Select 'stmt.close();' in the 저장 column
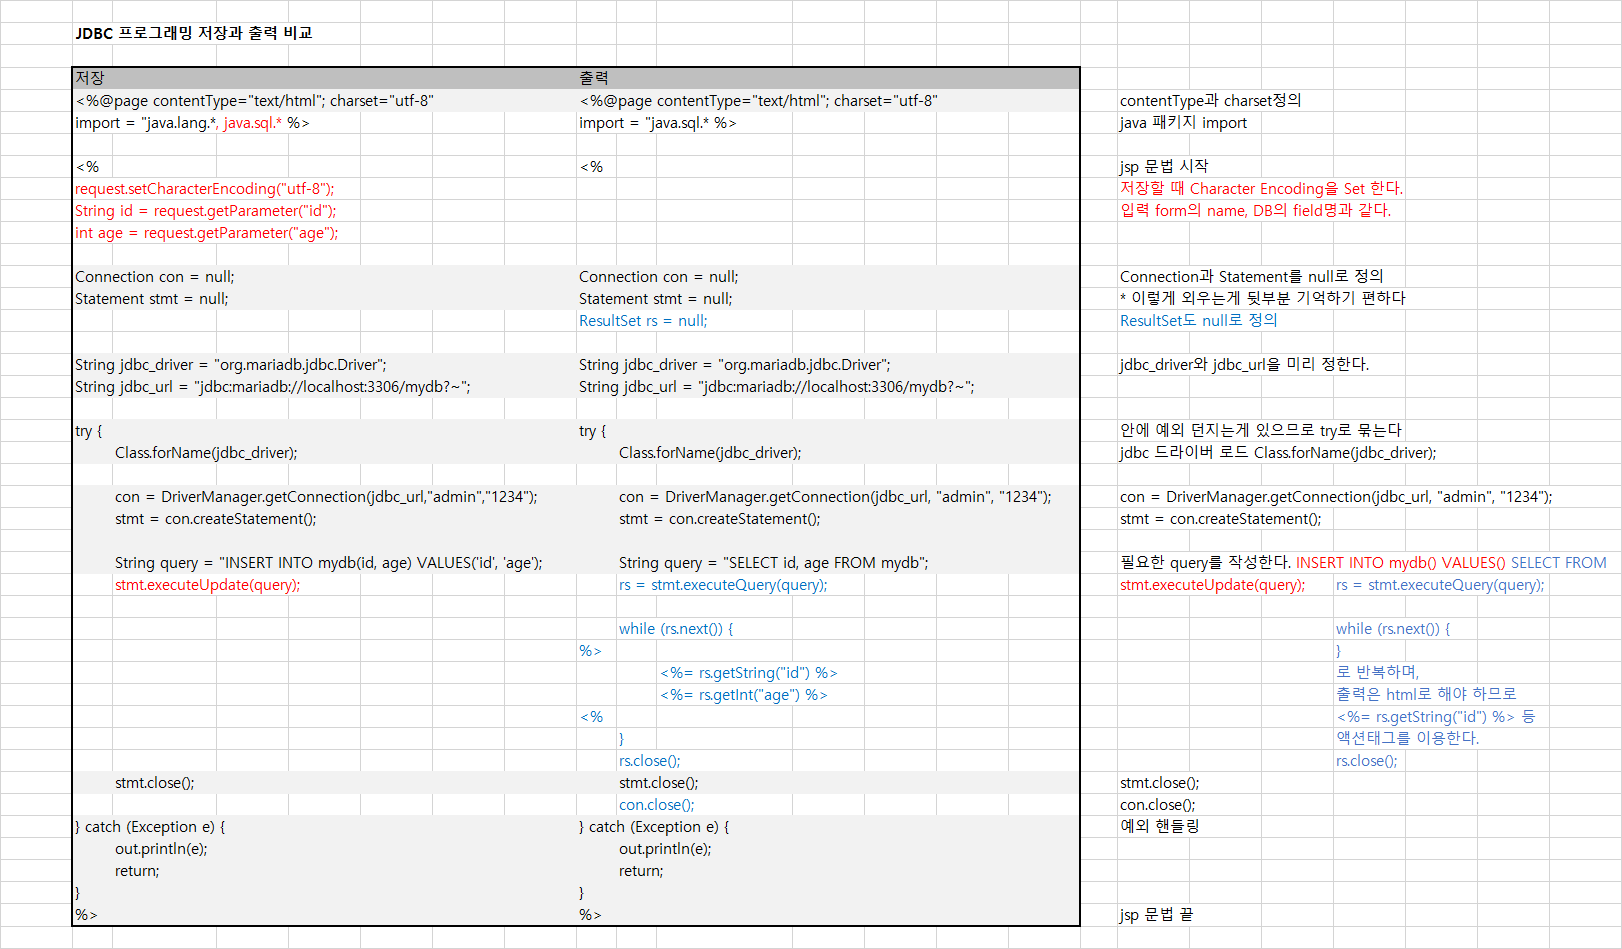 click(155, 782)
